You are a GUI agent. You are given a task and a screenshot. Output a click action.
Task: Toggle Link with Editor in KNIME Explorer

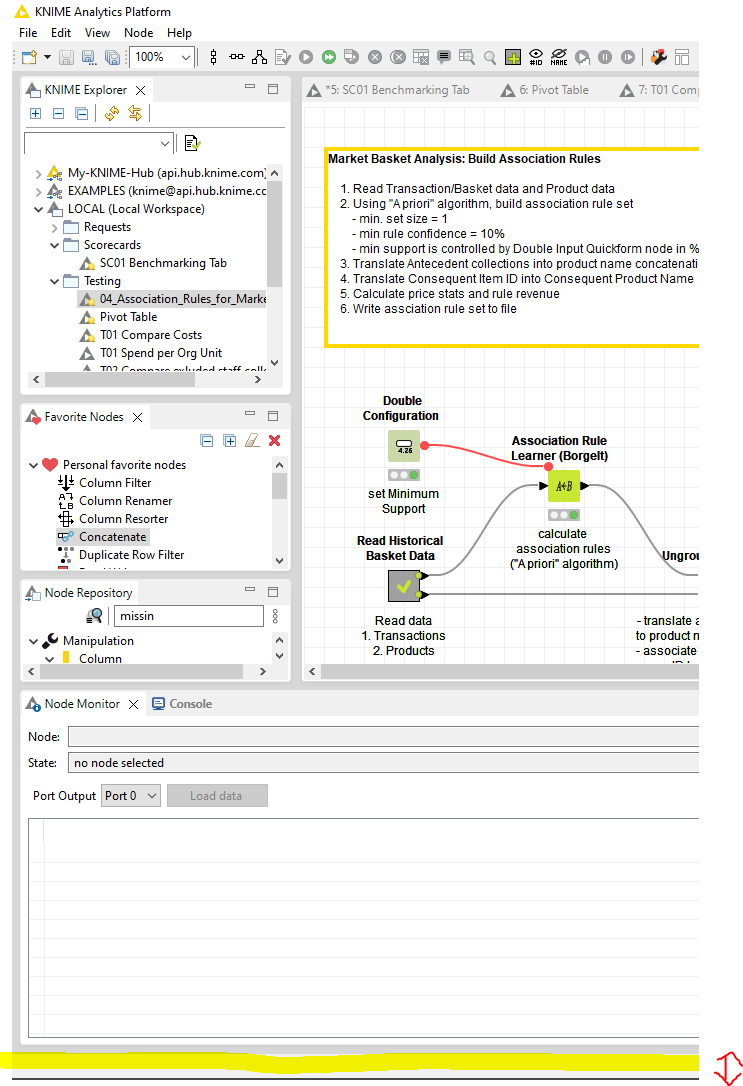tap(135, 114)
